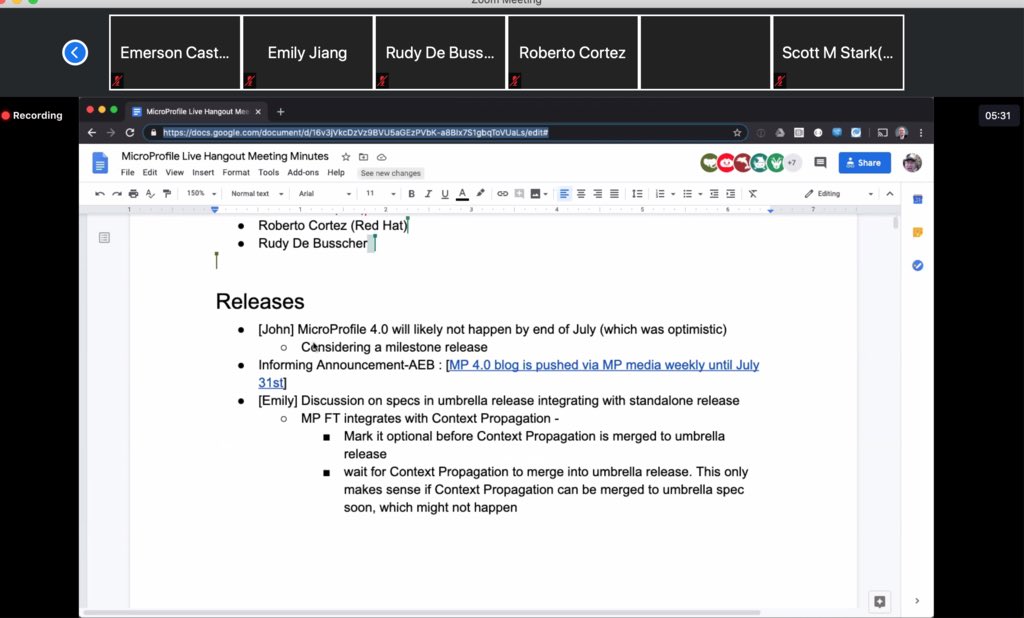Click the Move to folder icon
The height and width of the screenshot is (618, 1024).
364,157
